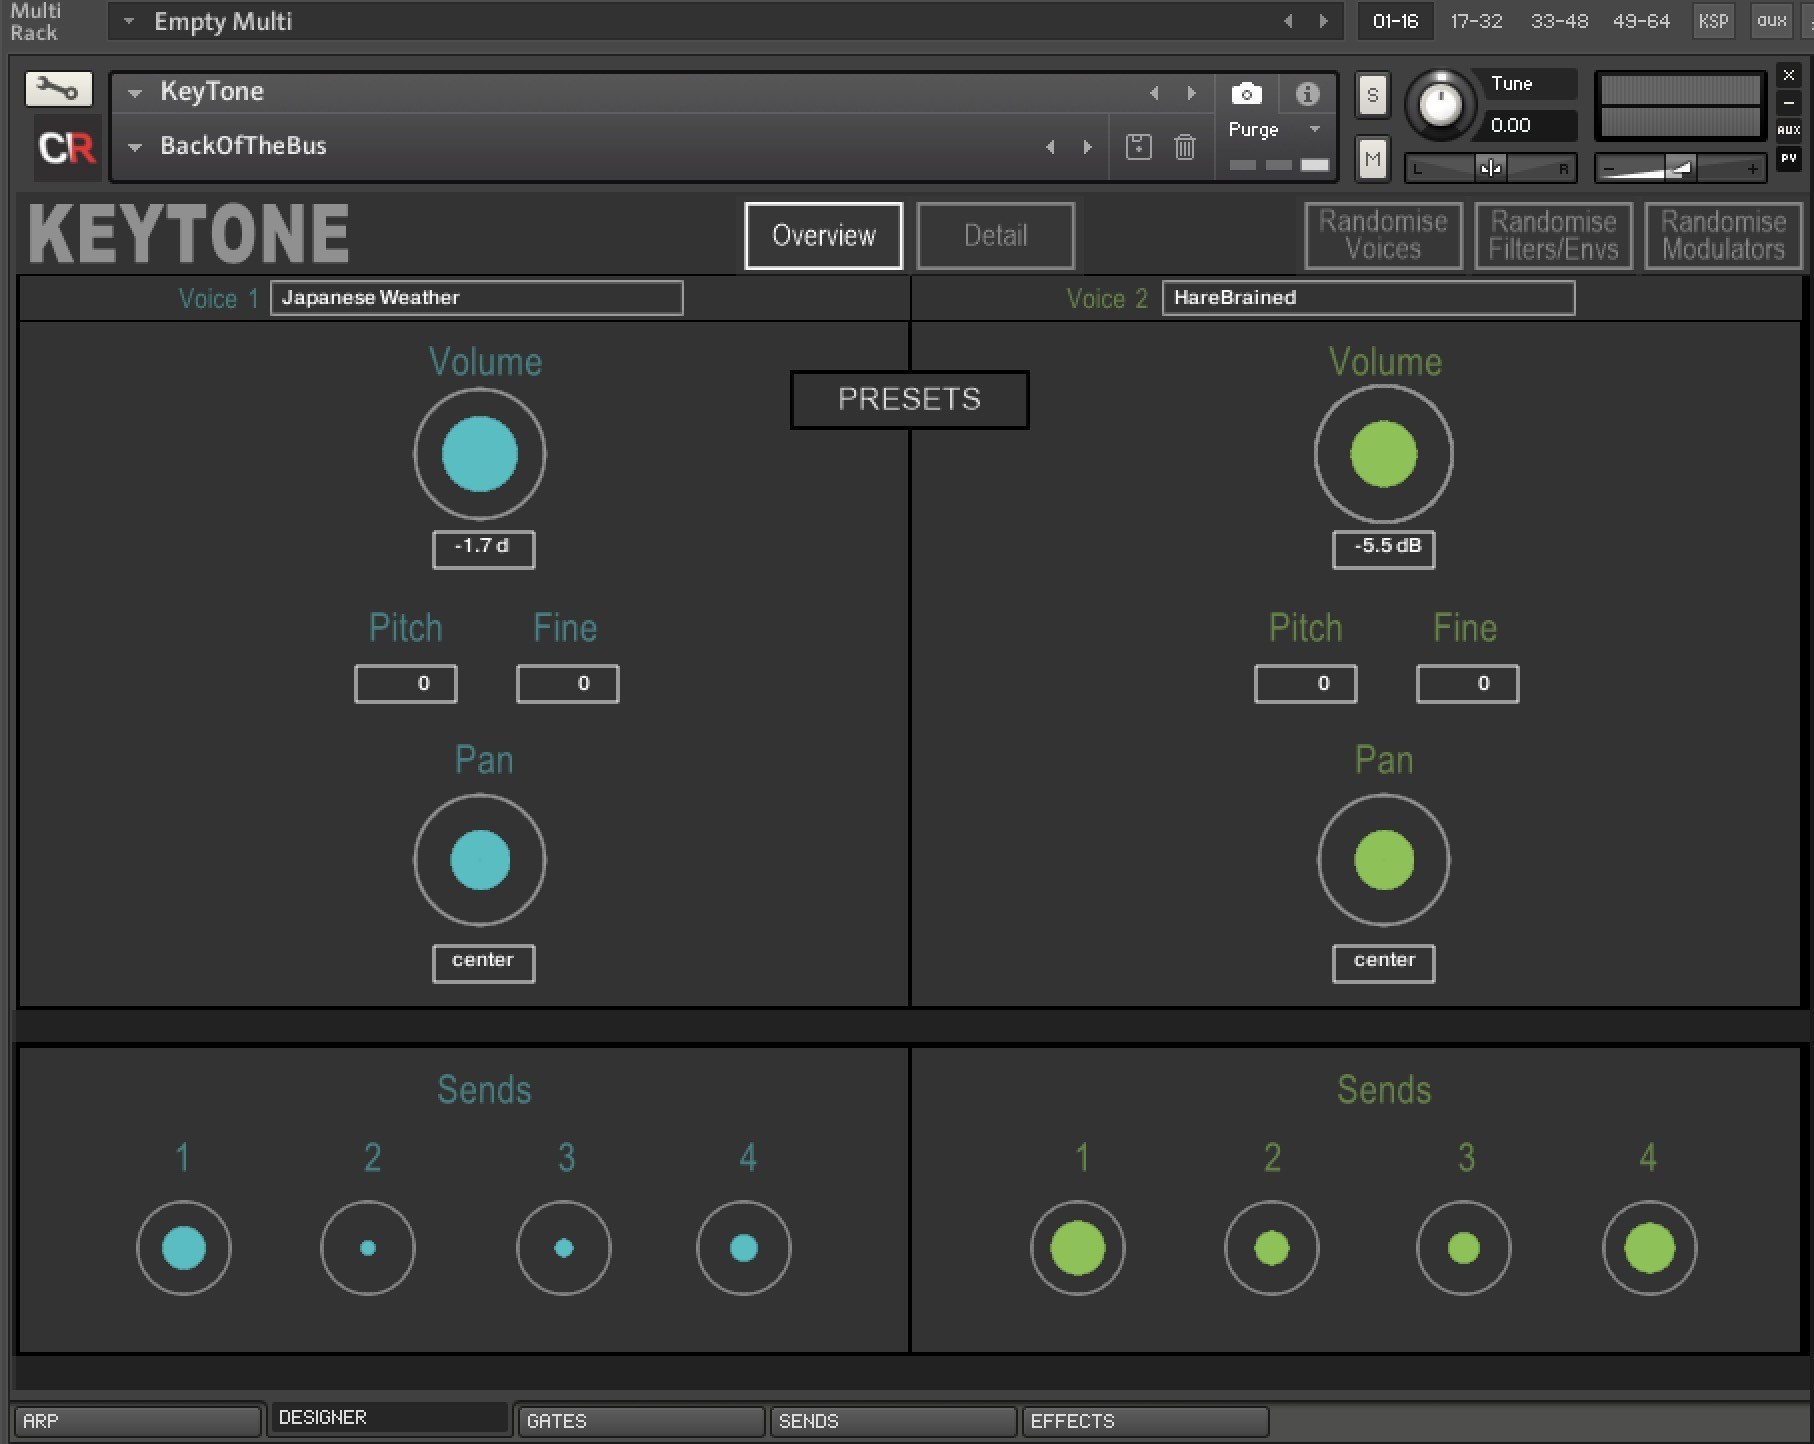
Task: Toggle the KSP script editor button
Action: point(1713,21)
